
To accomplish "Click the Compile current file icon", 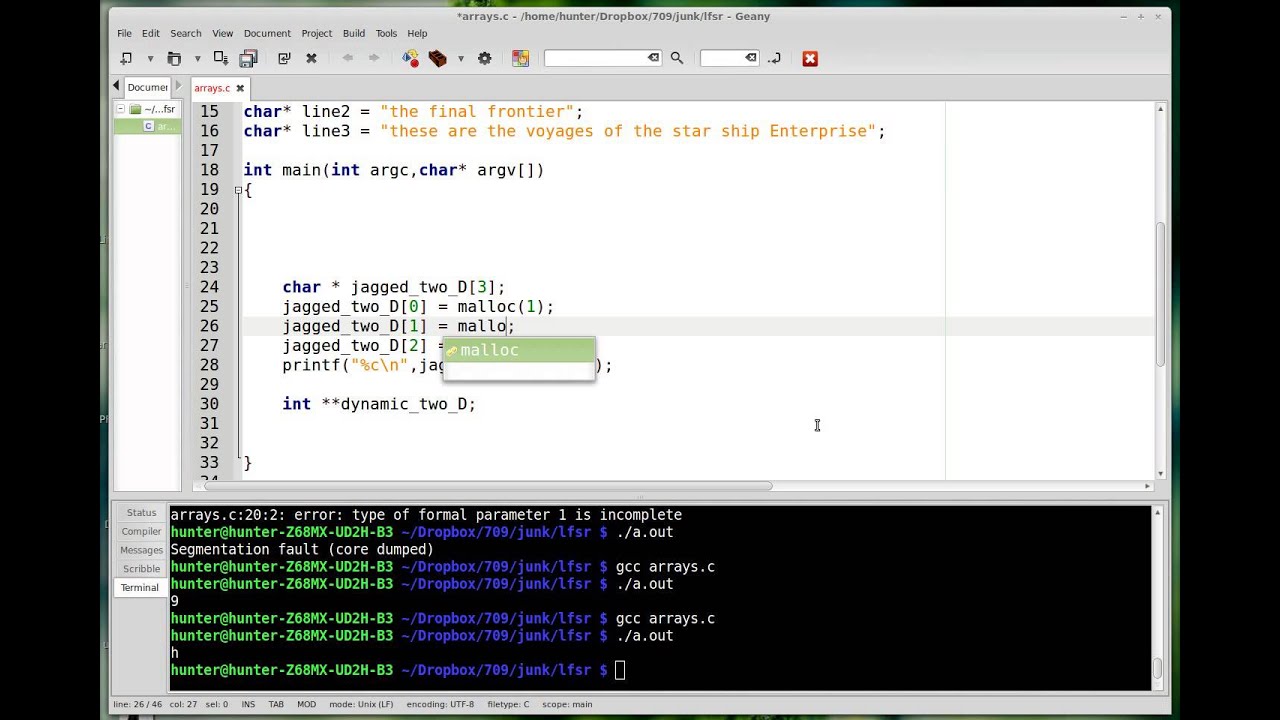I will click(x=410, y=58).
